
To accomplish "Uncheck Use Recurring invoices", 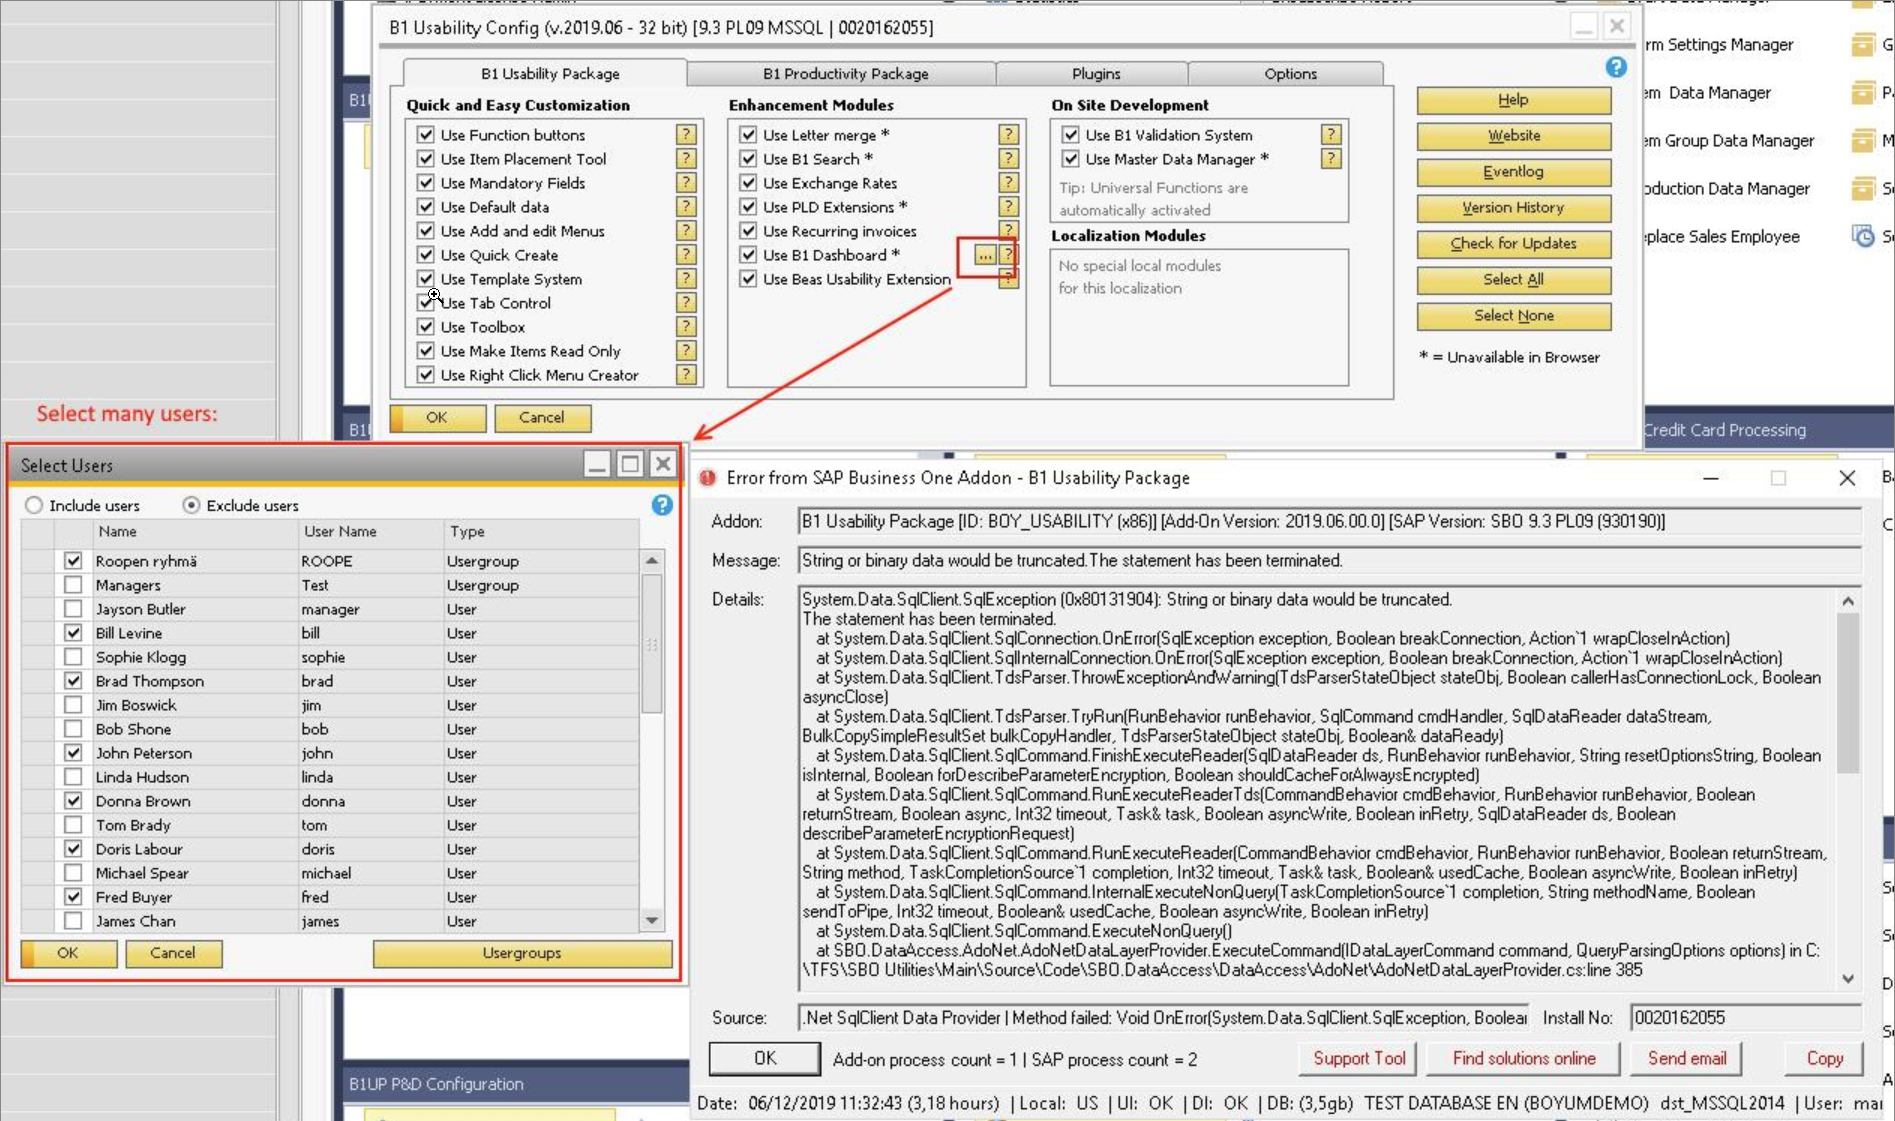I will click(748, 230).
